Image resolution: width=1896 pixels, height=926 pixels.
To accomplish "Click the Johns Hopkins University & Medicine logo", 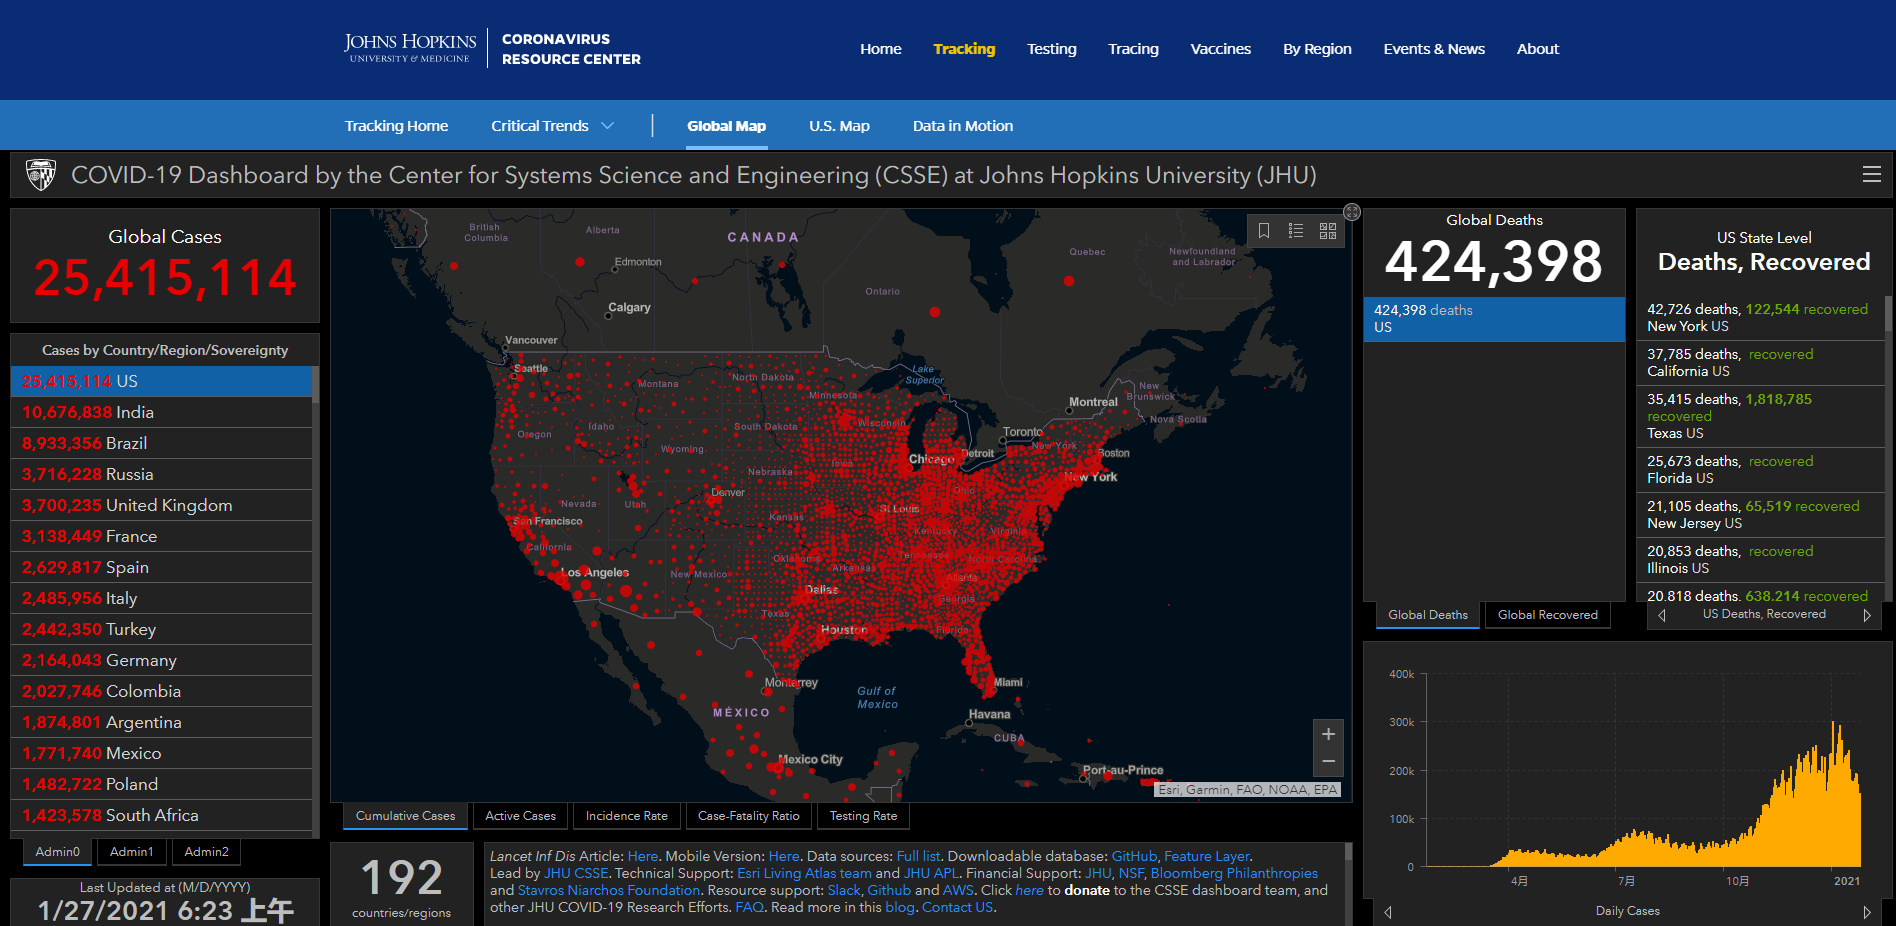I will click(x=410, y=48).
